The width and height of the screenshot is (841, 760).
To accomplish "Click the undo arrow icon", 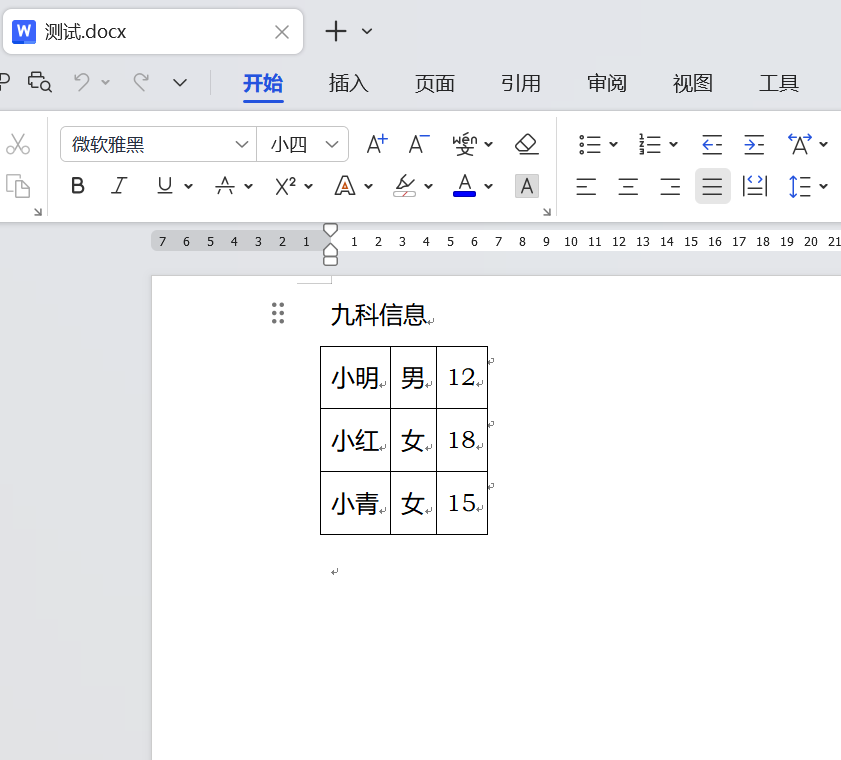I will [82, 82].
